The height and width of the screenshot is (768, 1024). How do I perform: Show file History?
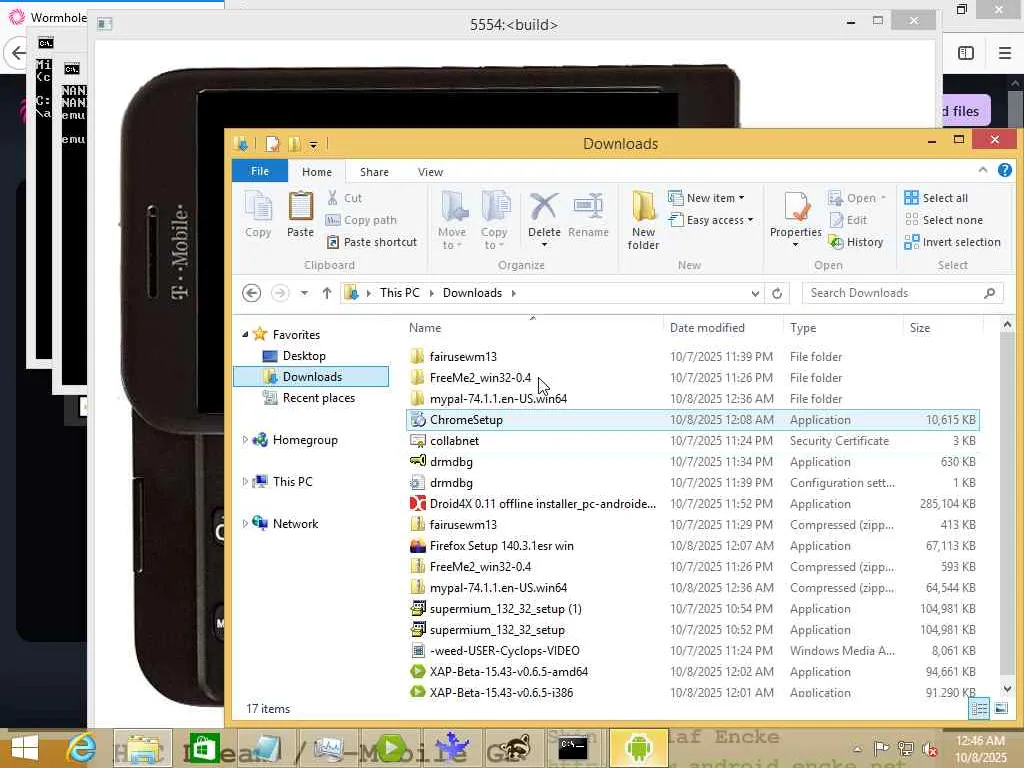pyautogui.click(x=856, y=242)
